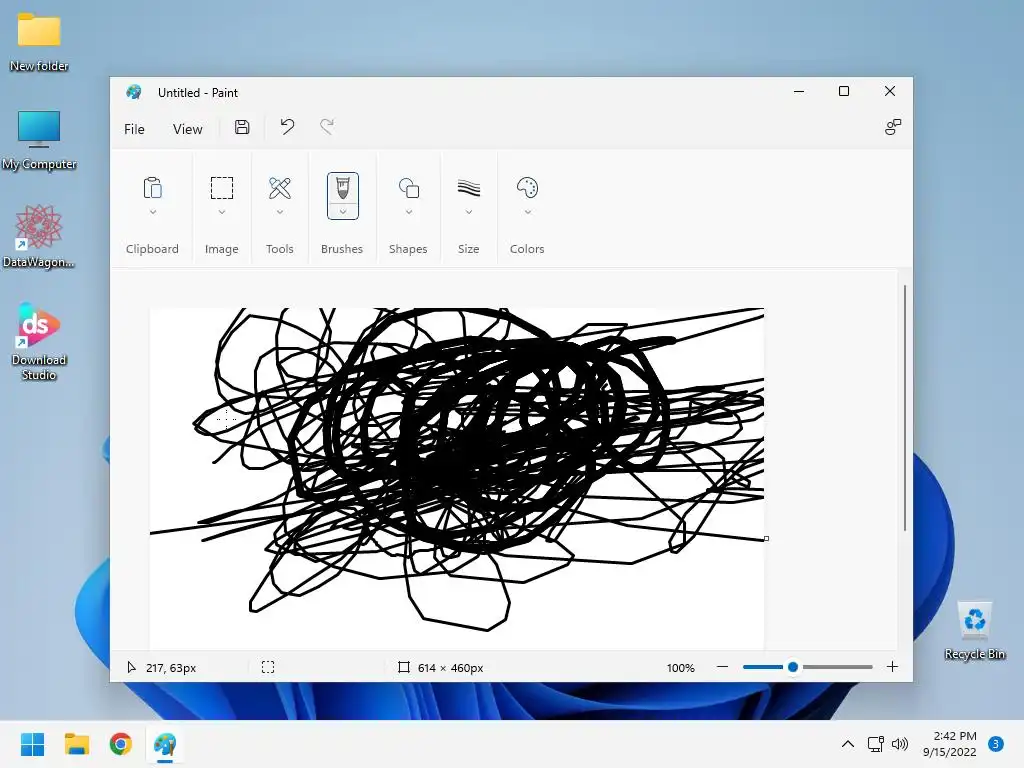Image resolution: width=1024 pixels, height=768 pixels.
Task: Minimize the Paint window
Action: (x=799, y=91)
